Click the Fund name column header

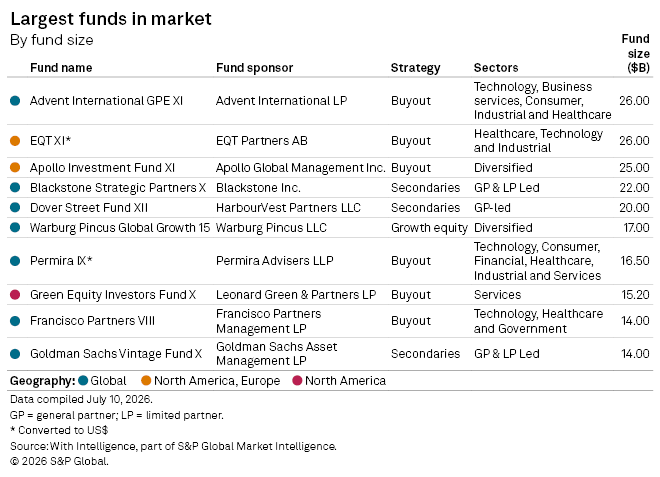coord(61,68)
